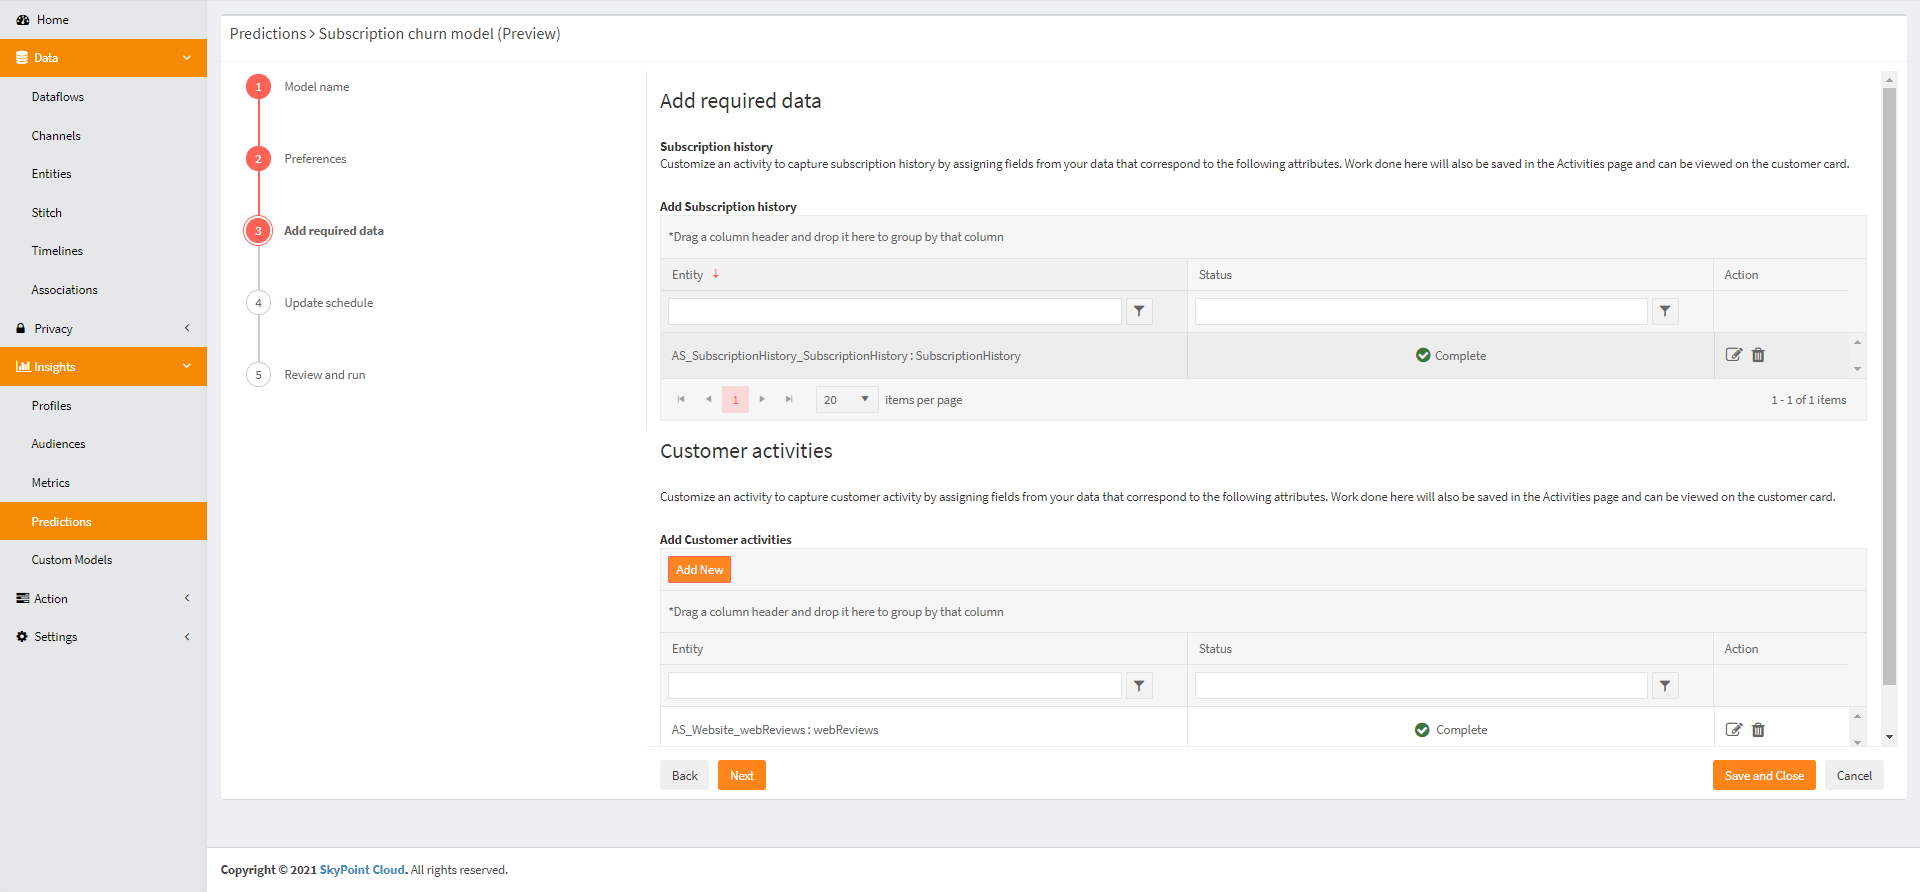Expand the Privacy menu chevron
The width and height of the screenshot is (1920, 892).
click(187, 328)
